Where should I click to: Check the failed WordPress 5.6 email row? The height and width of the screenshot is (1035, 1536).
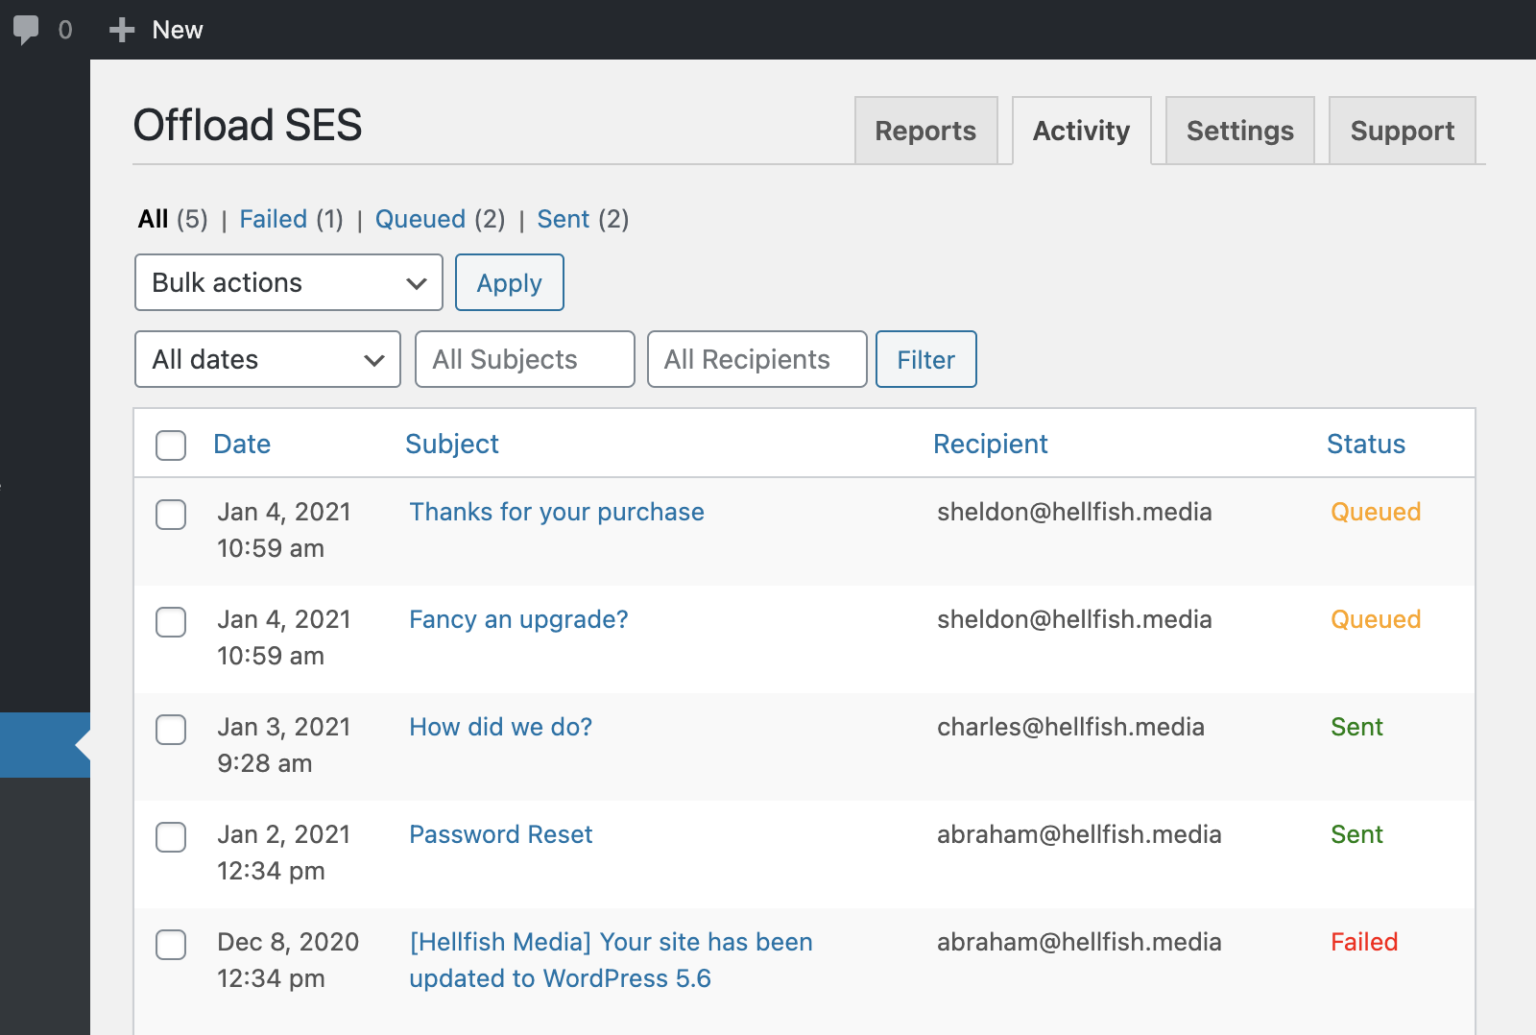pos(170,944)
